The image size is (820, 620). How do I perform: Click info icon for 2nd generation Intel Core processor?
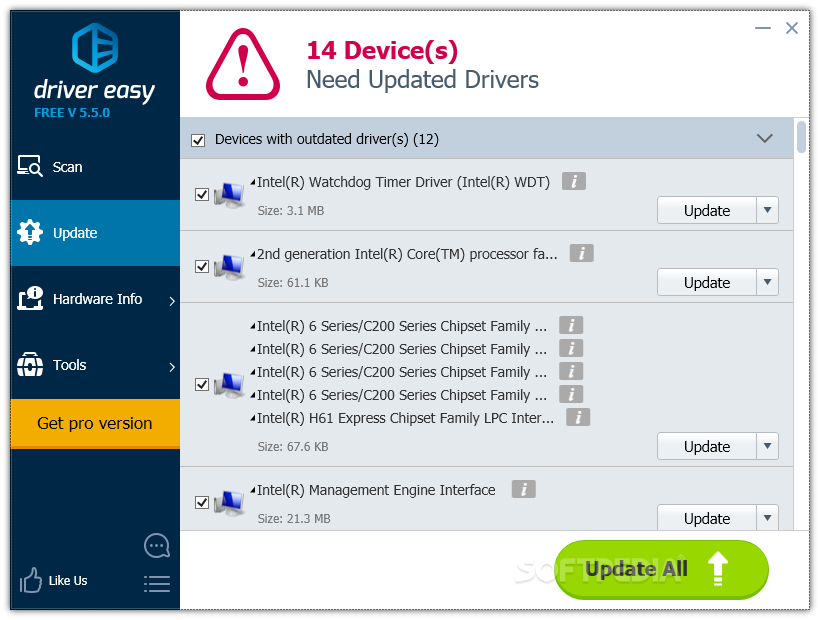pyautogui.click(x=582, y=254)
